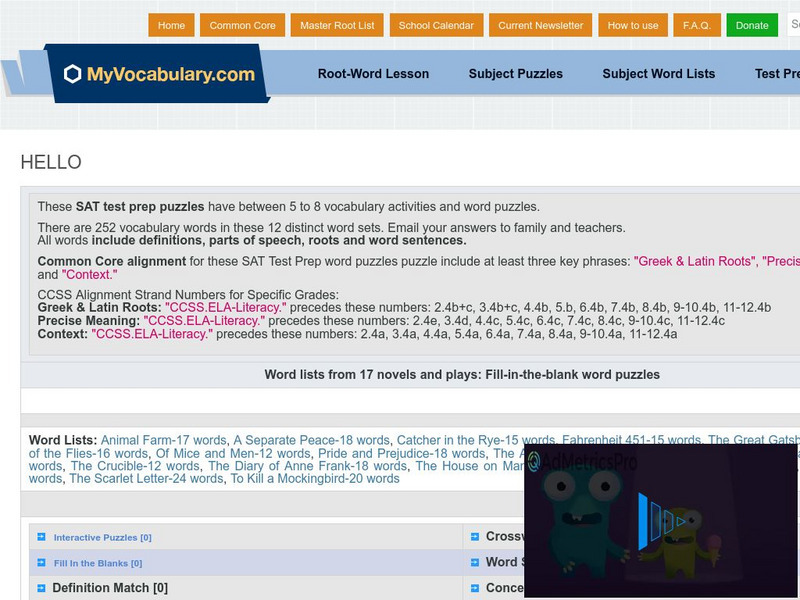
Task: Open the Home page button
Action: (x=171, y=26)
